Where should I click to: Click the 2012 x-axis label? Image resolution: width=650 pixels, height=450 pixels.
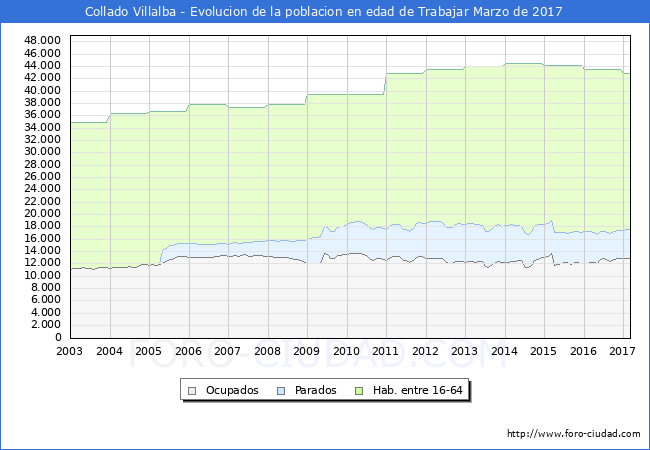tap(425, 351)
